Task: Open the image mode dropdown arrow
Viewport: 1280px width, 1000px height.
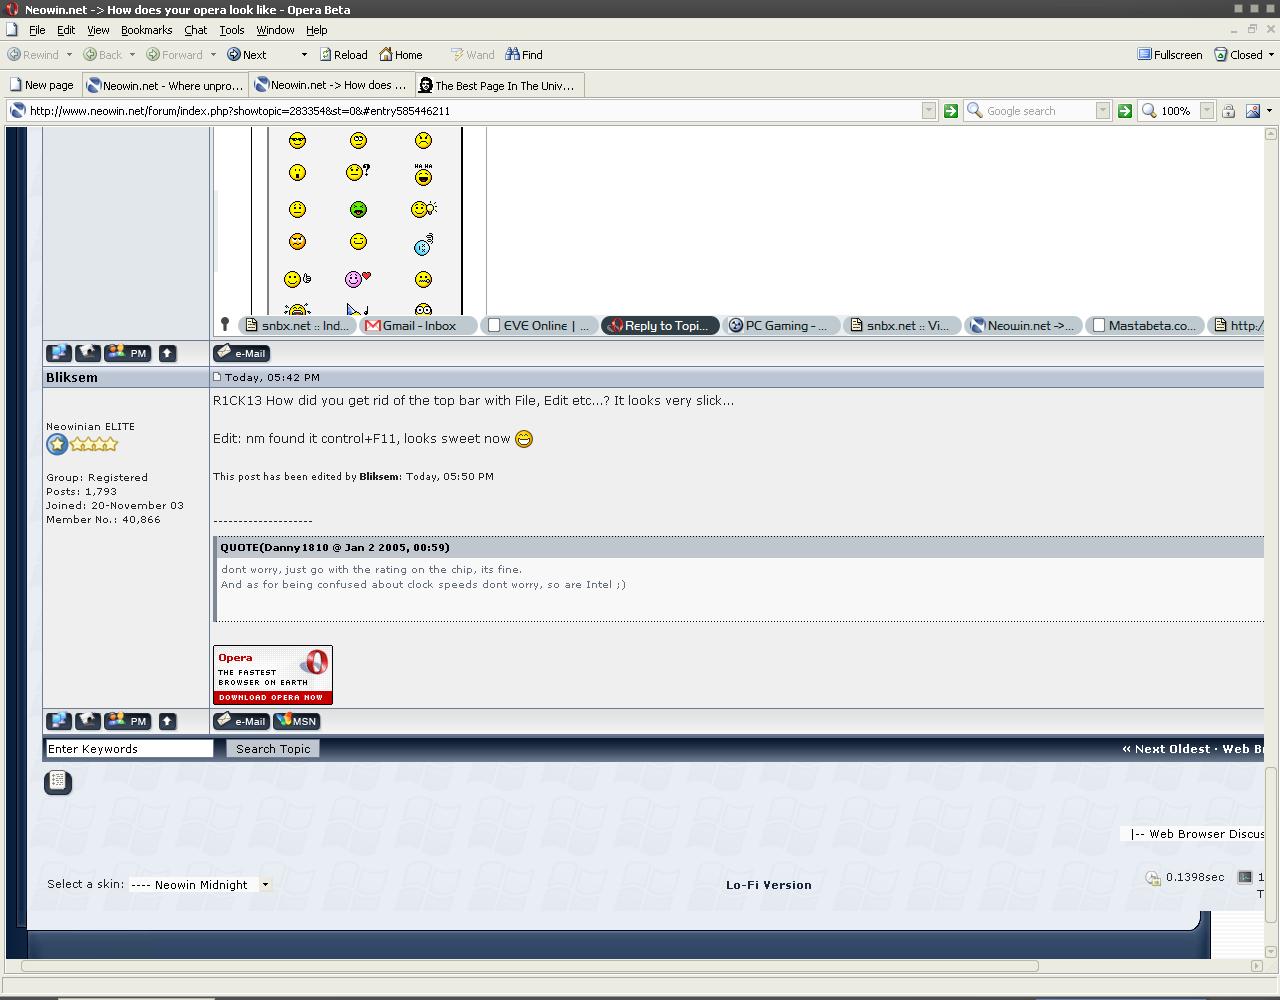Action: click(1269, 111)
